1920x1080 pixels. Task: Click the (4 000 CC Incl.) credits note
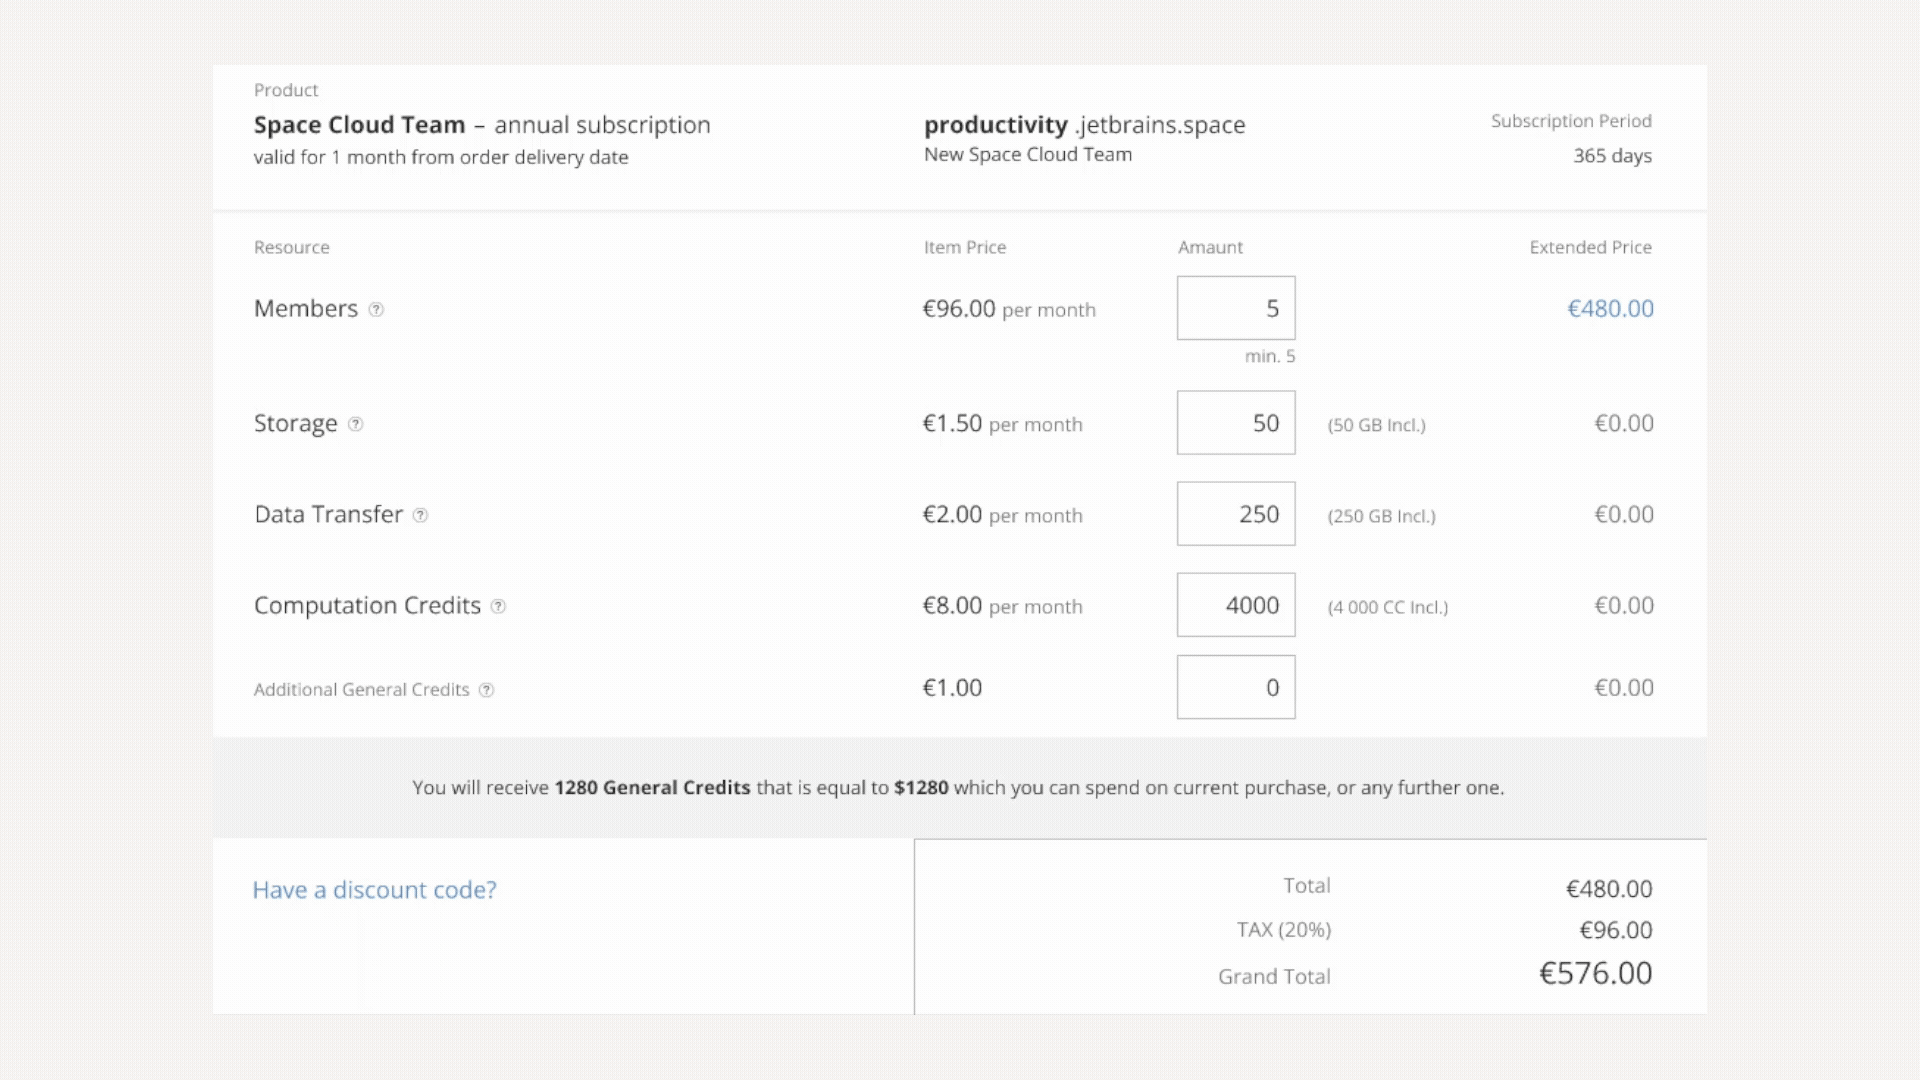pyautogui.click(x=1387, y=607)
